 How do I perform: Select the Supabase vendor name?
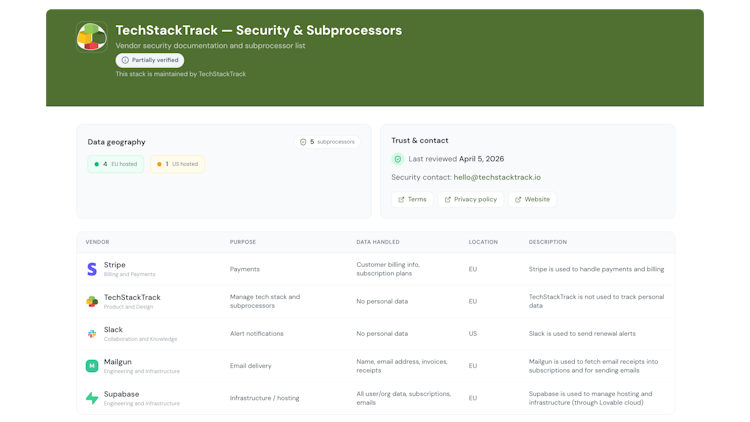(x=121, y=394)
